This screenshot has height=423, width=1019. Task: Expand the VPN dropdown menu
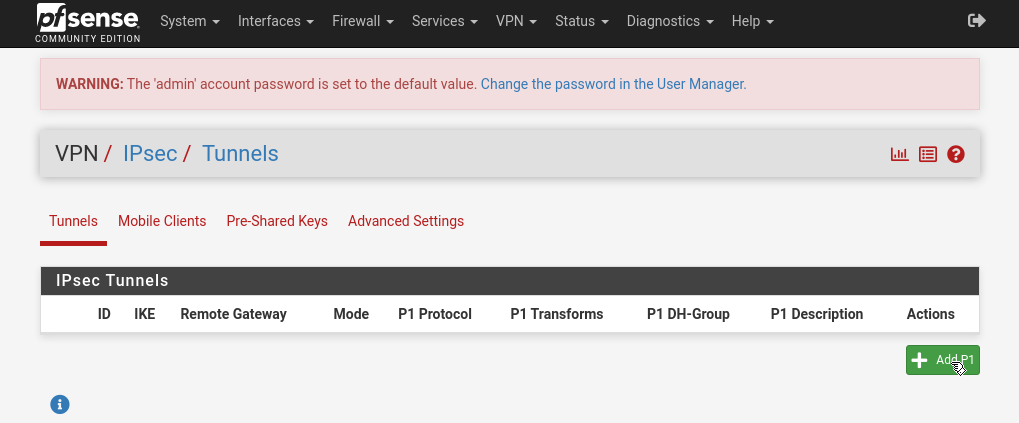click(517, 21)
